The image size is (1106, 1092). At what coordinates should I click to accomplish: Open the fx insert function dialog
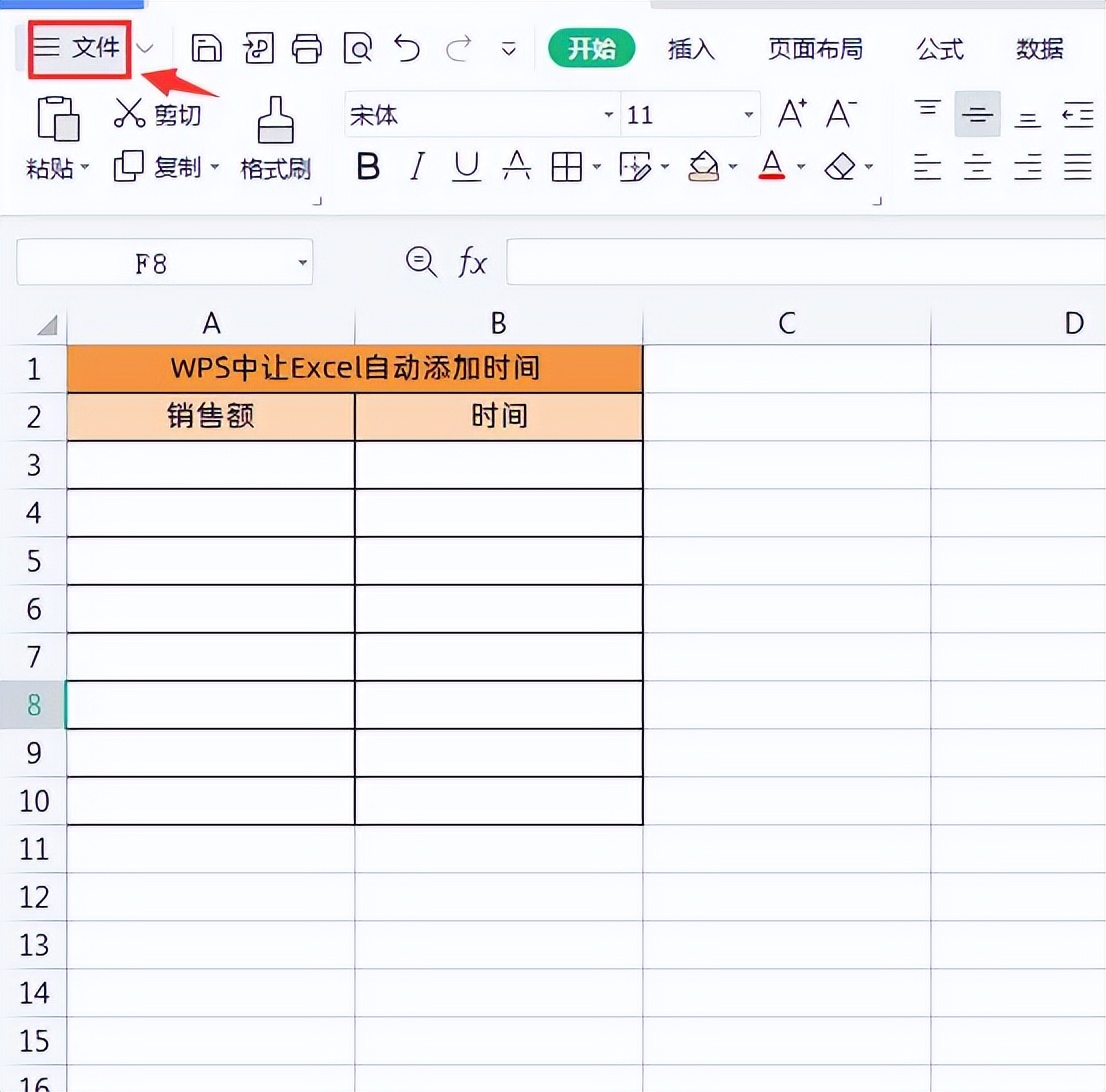pos(473,262)
